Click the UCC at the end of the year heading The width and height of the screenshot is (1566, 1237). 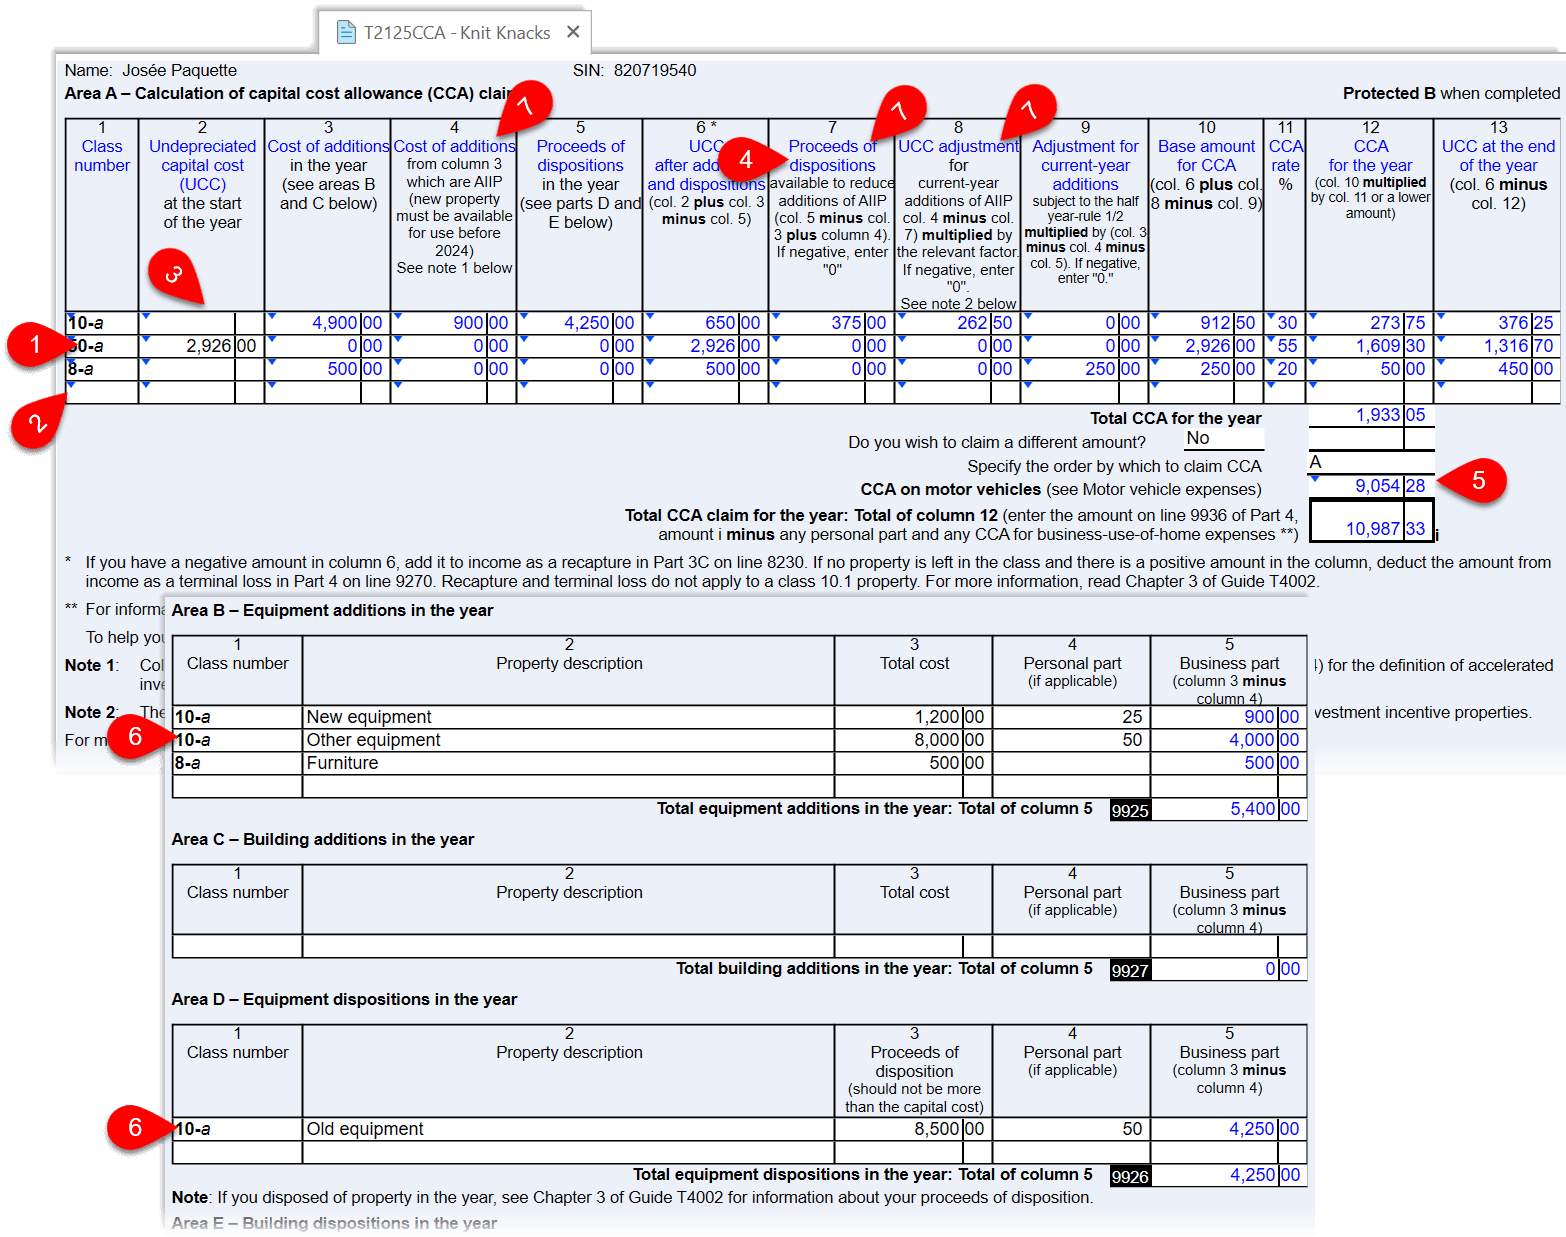coord(1498,156)
